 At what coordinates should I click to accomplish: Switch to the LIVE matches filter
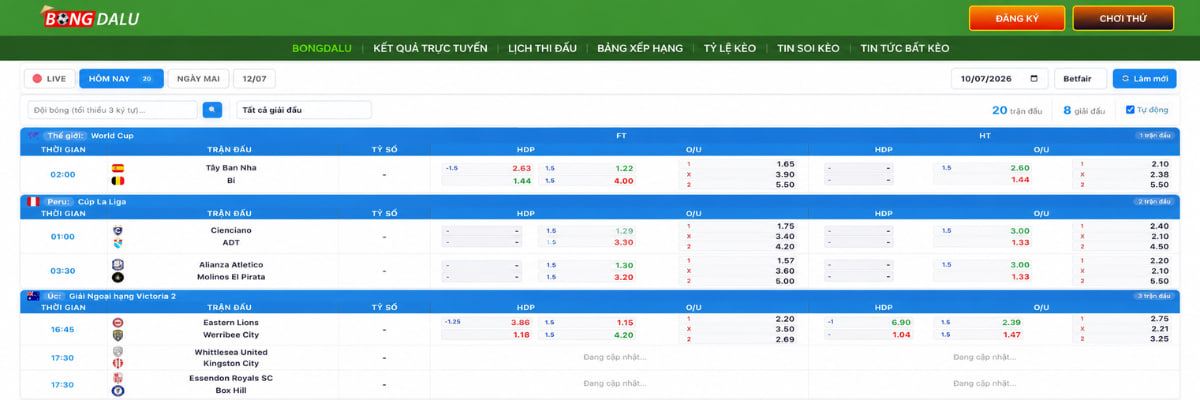[x=49, y=78]
